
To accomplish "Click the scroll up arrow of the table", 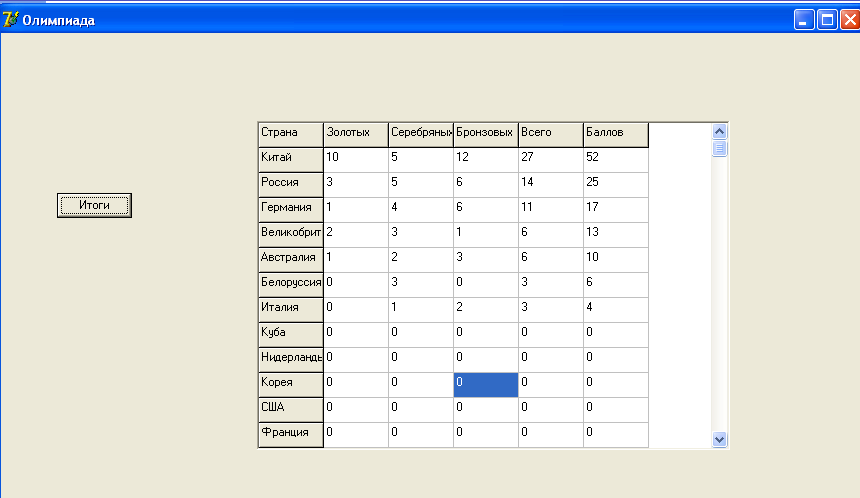I will [x=720, y=131].
